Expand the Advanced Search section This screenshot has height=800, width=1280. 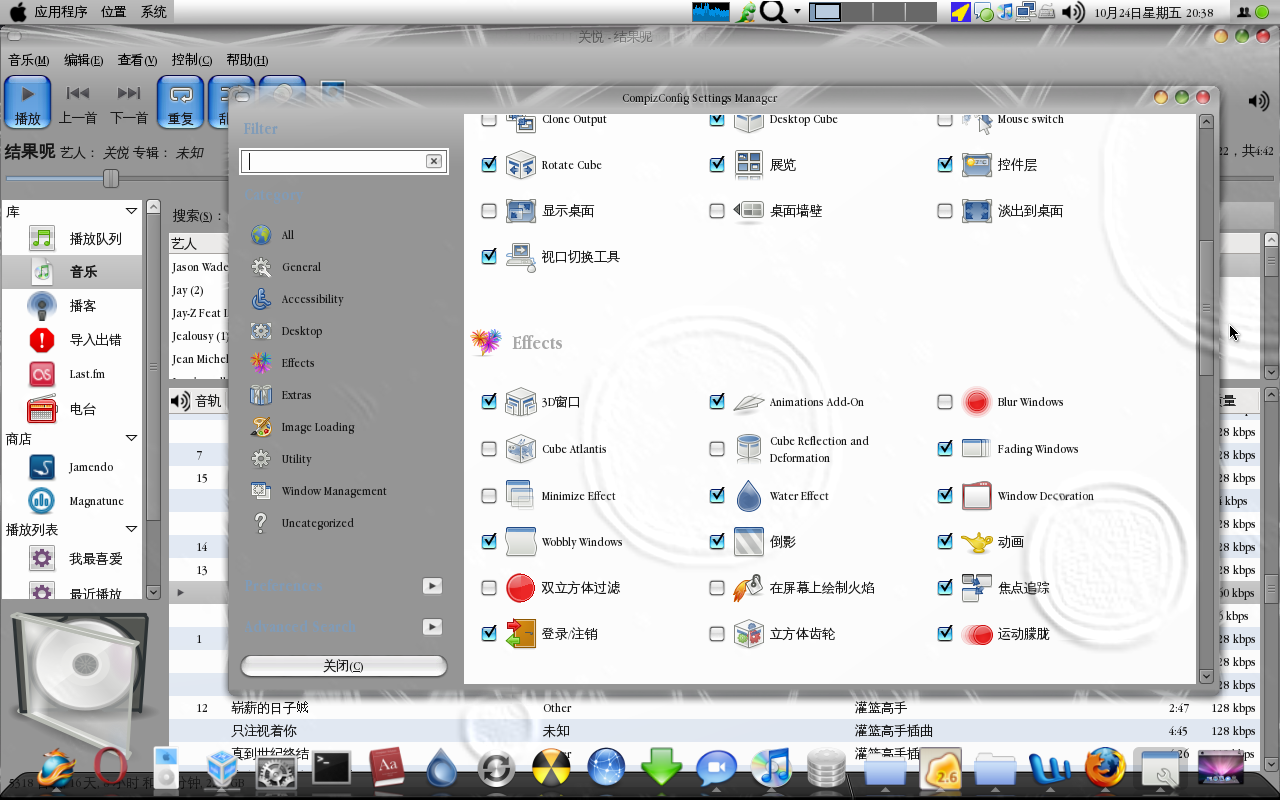tap(432, 627)
